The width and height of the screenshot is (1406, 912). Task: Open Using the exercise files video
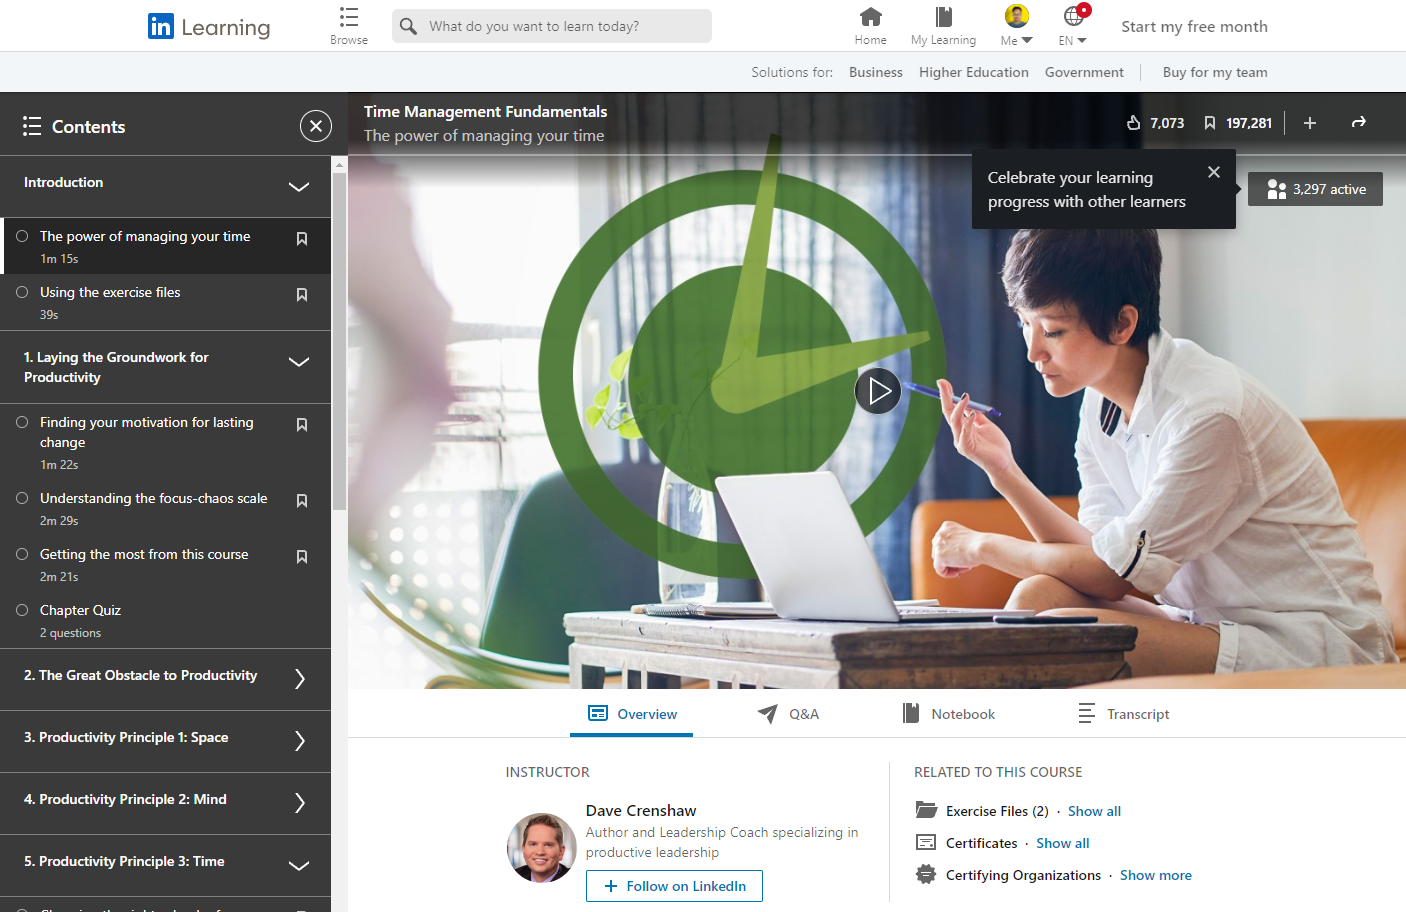tap(165, 302)
